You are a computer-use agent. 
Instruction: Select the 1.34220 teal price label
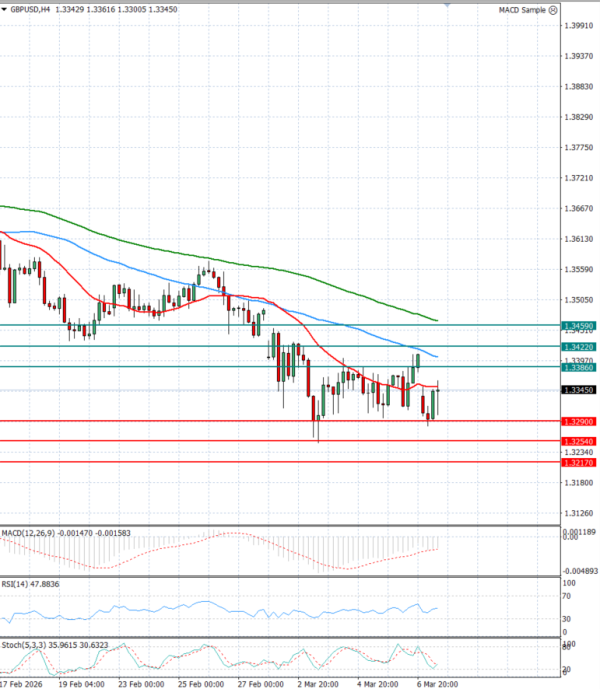pos(579,347)
